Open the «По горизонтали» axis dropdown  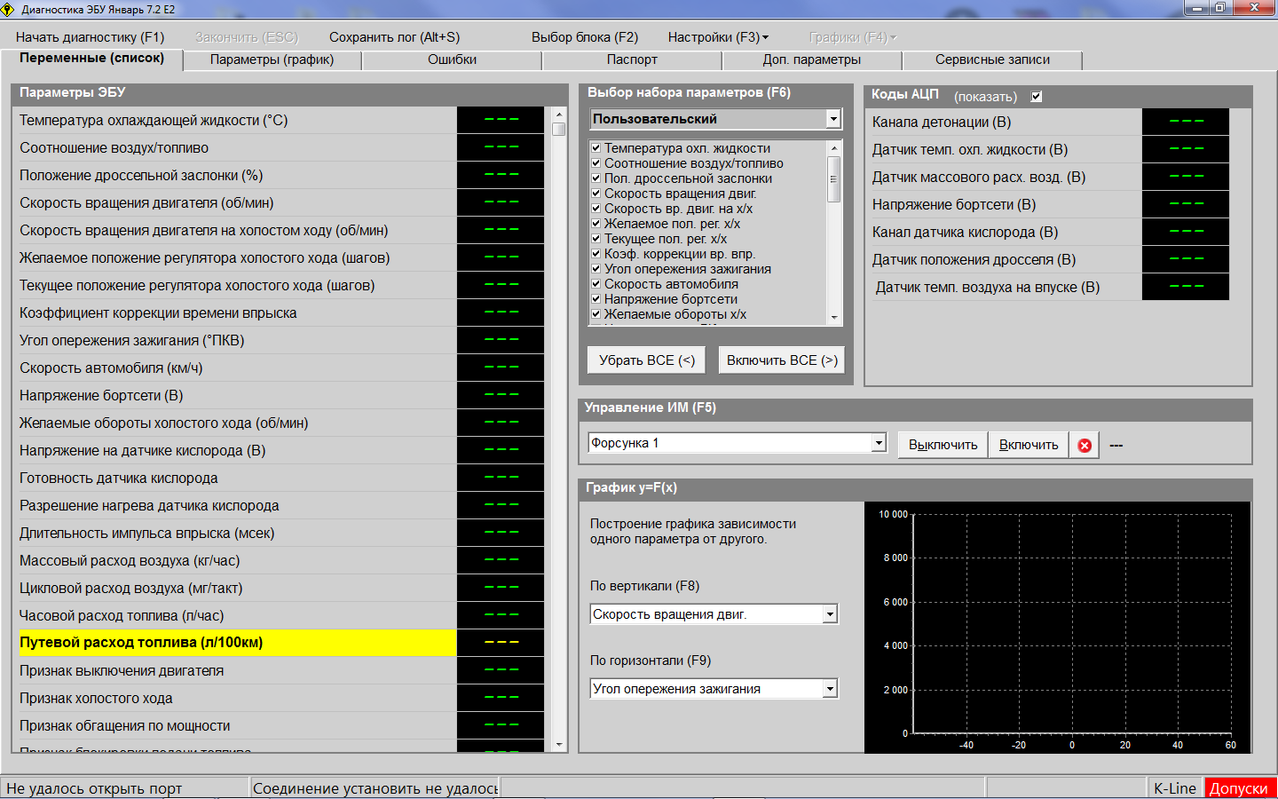pyautogui.click(x=829, y=689)
